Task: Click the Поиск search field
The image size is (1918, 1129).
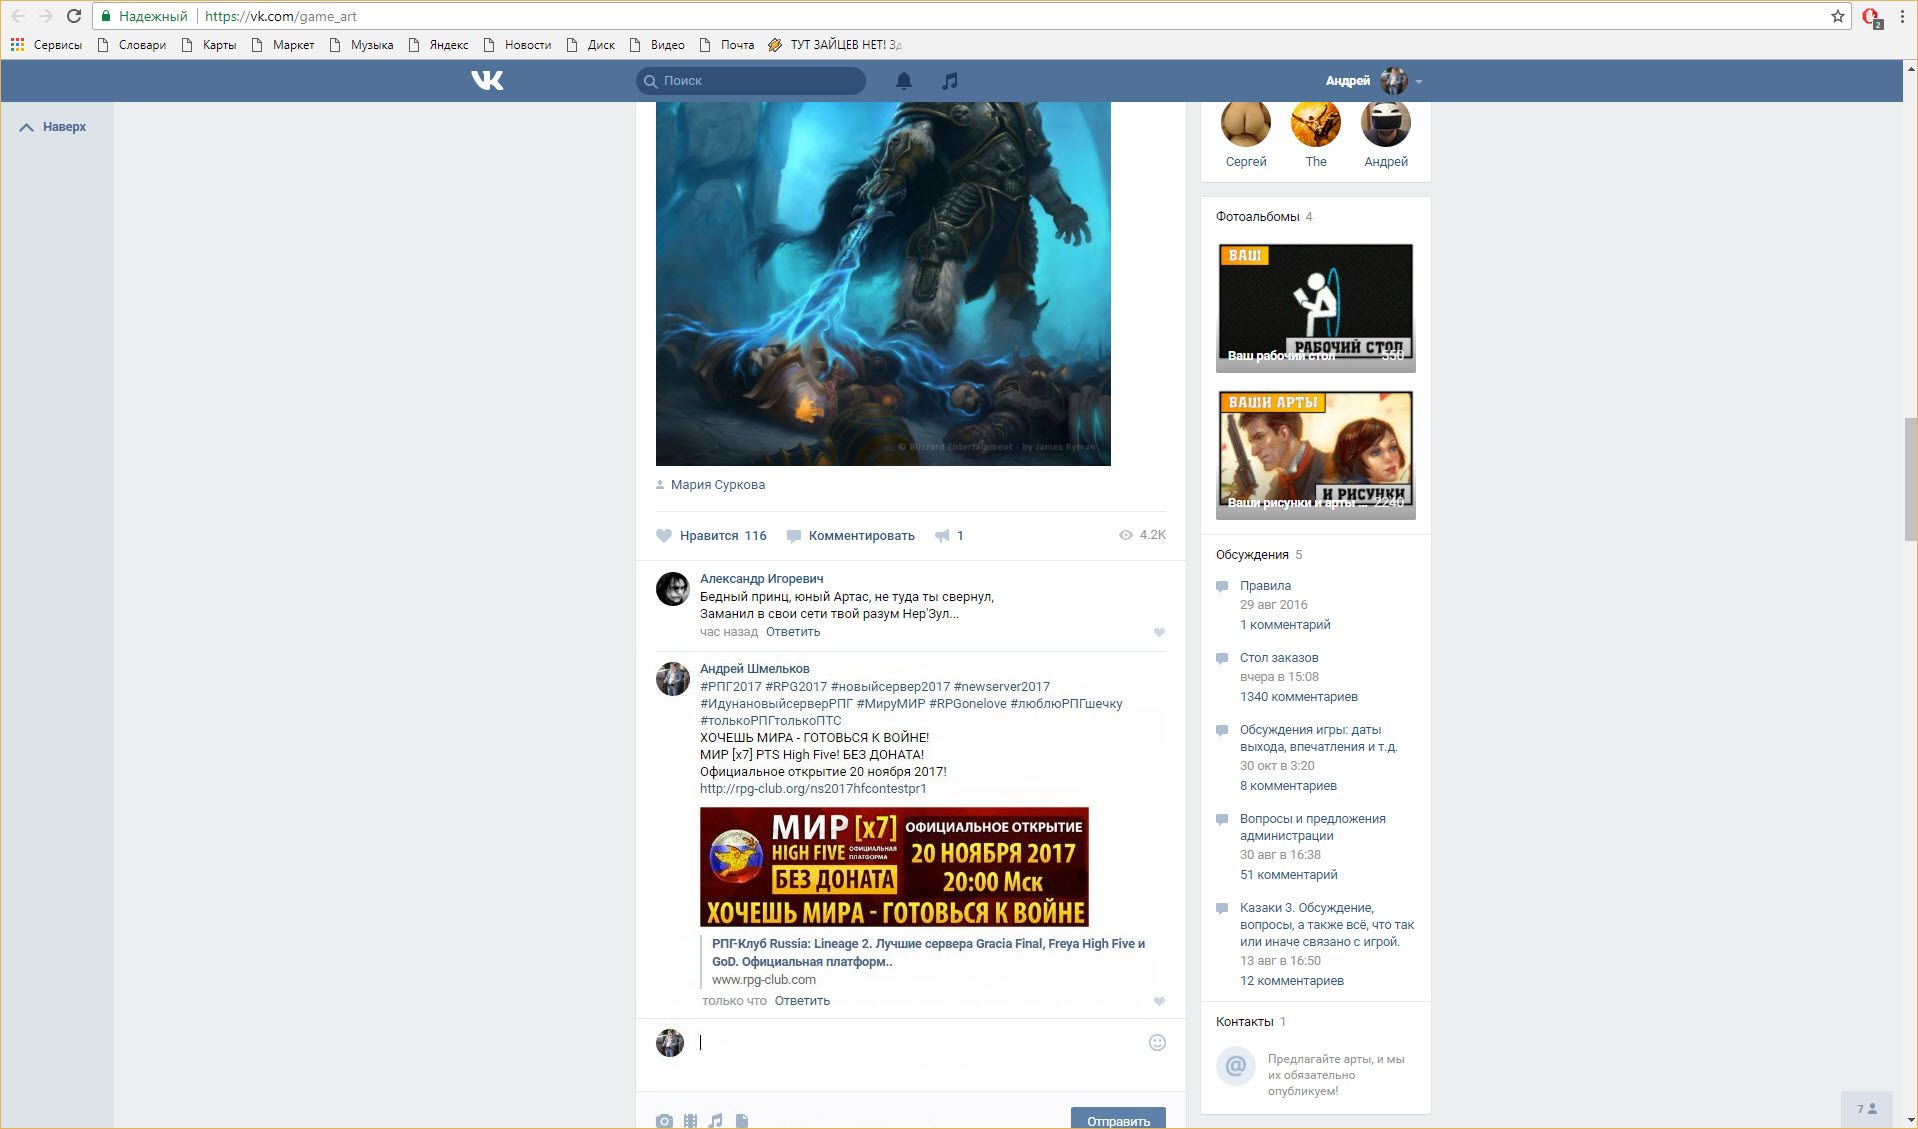Action: 751,81
